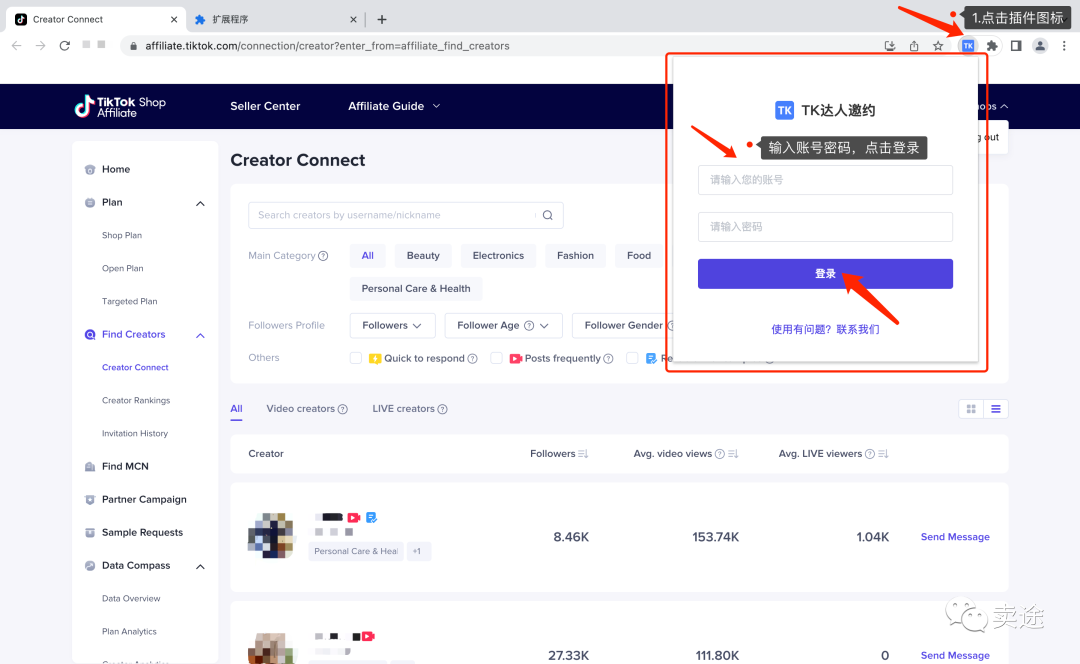Screen dimensions: 1080x664
Task: Filter by Fashion category
Action: tap(575, 256)
